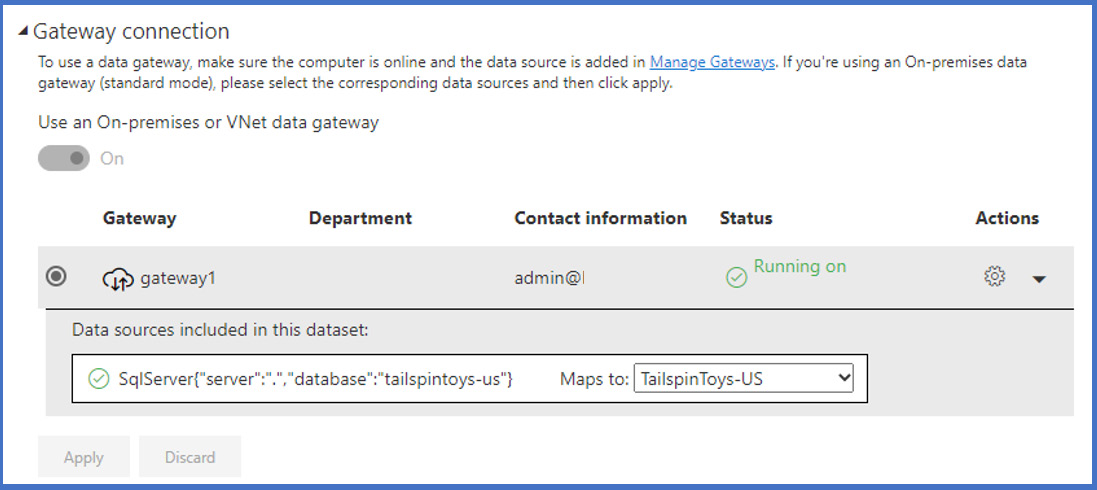The image size is (1097, 490).
Task: Open the Maps to TailspinToys-US dropdown
Action: click(743, 378)
